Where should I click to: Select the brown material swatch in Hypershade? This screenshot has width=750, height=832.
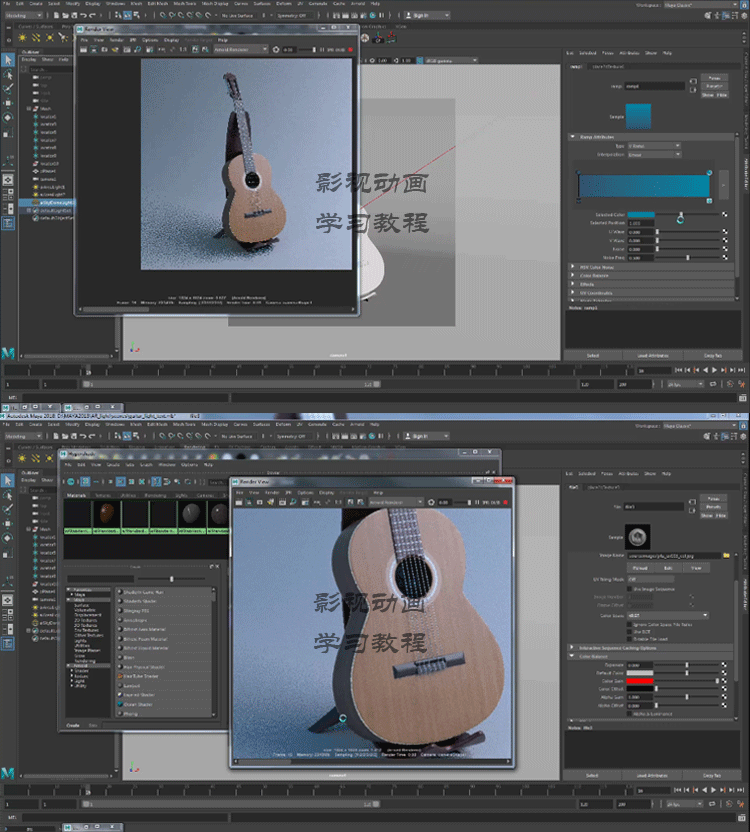click(106, 513)
